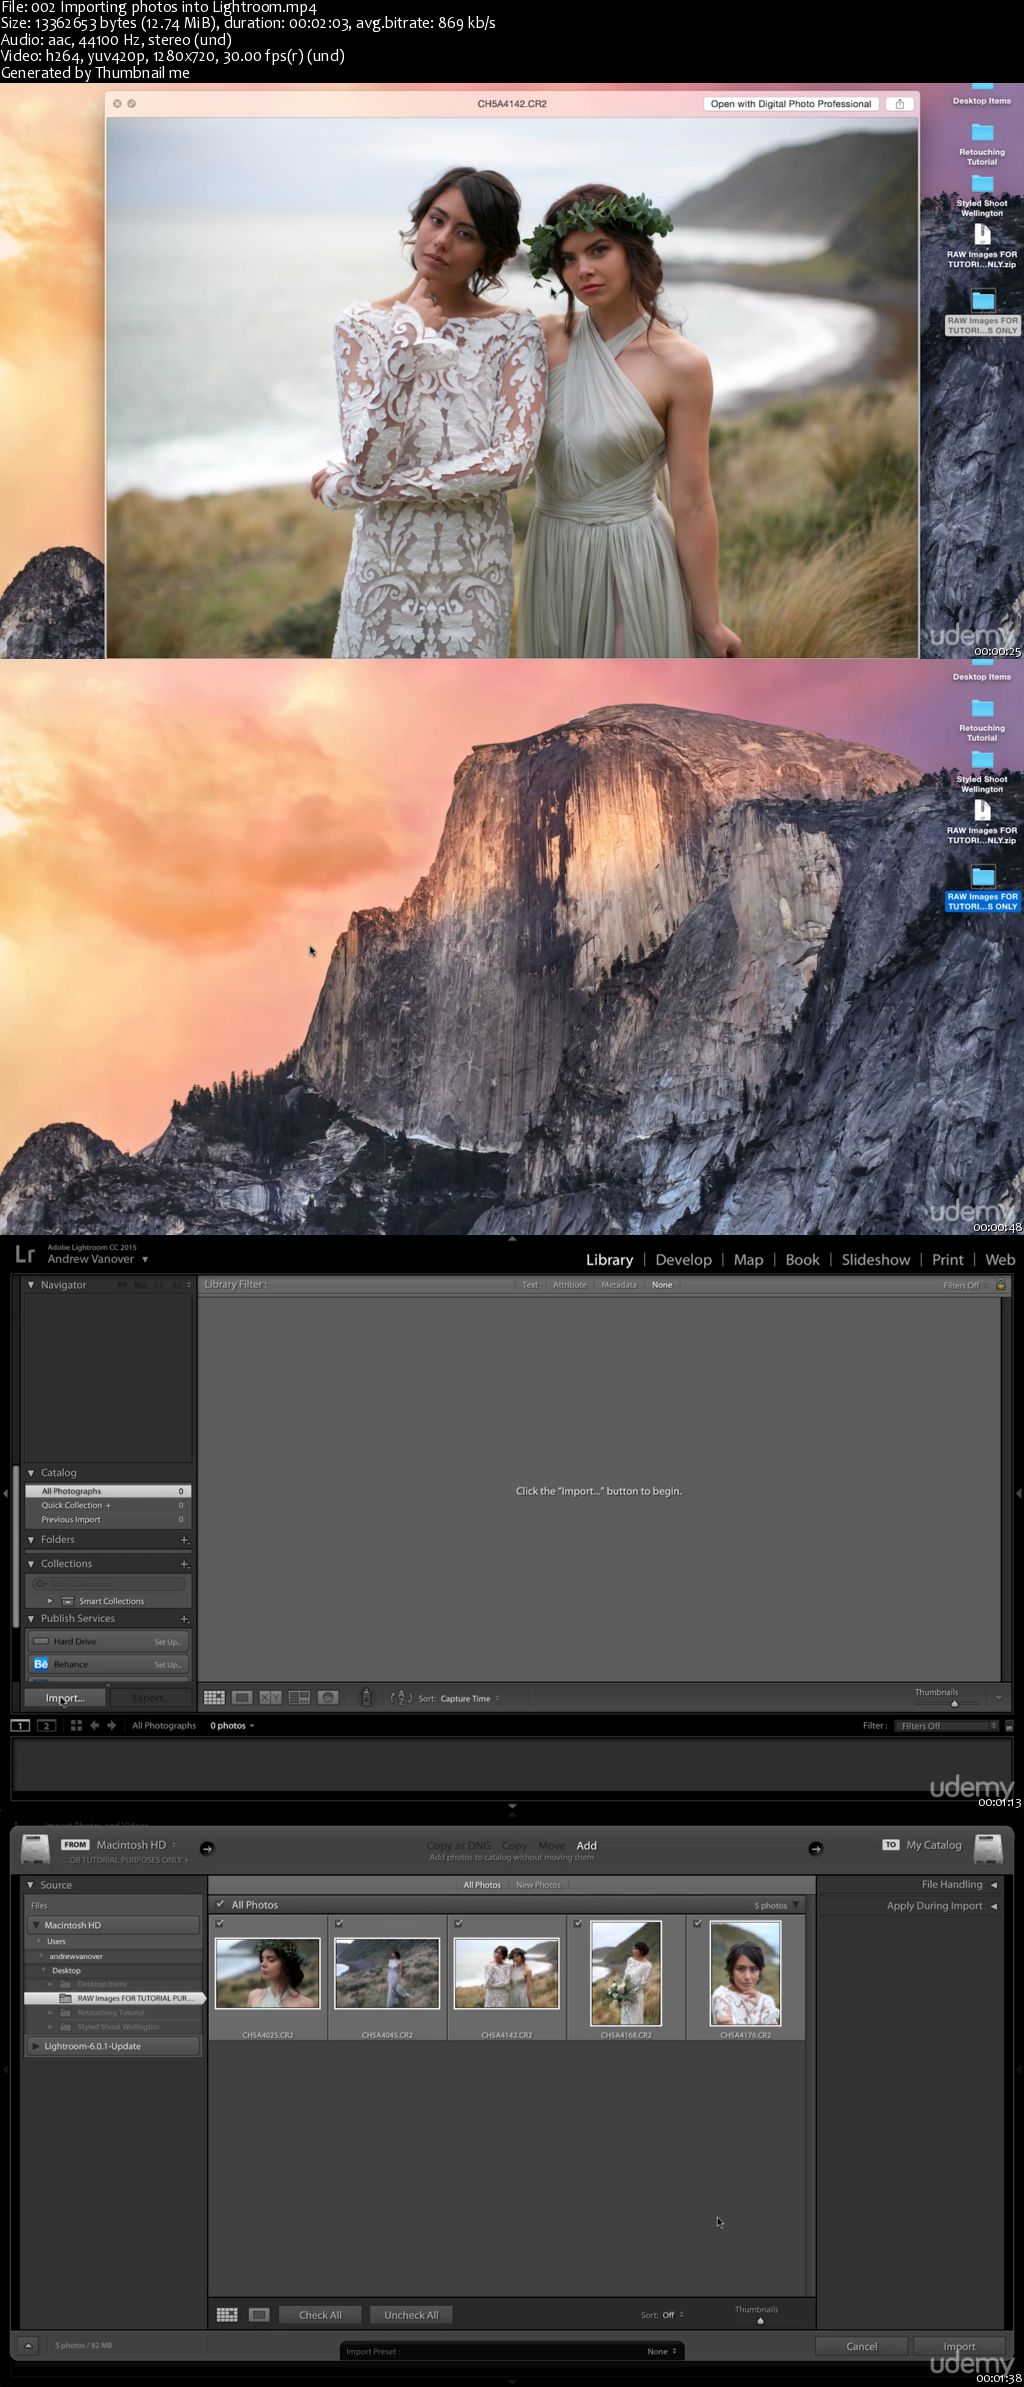Click the Lr Lightroom logo
The height and width of the screenshot is (2387, 1024).
tap(25, 1254)
